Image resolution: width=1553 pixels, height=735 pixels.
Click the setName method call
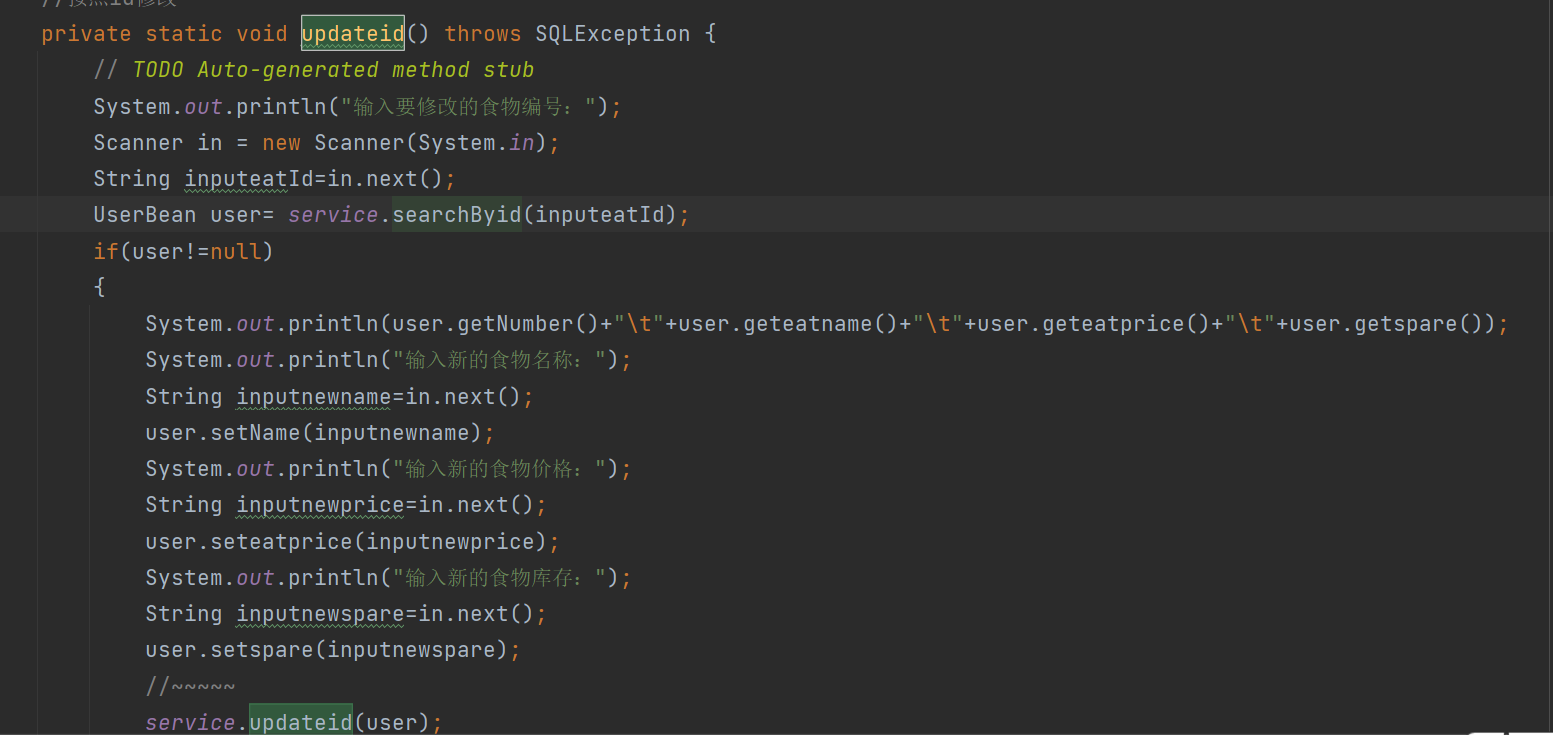coord(255,433)
